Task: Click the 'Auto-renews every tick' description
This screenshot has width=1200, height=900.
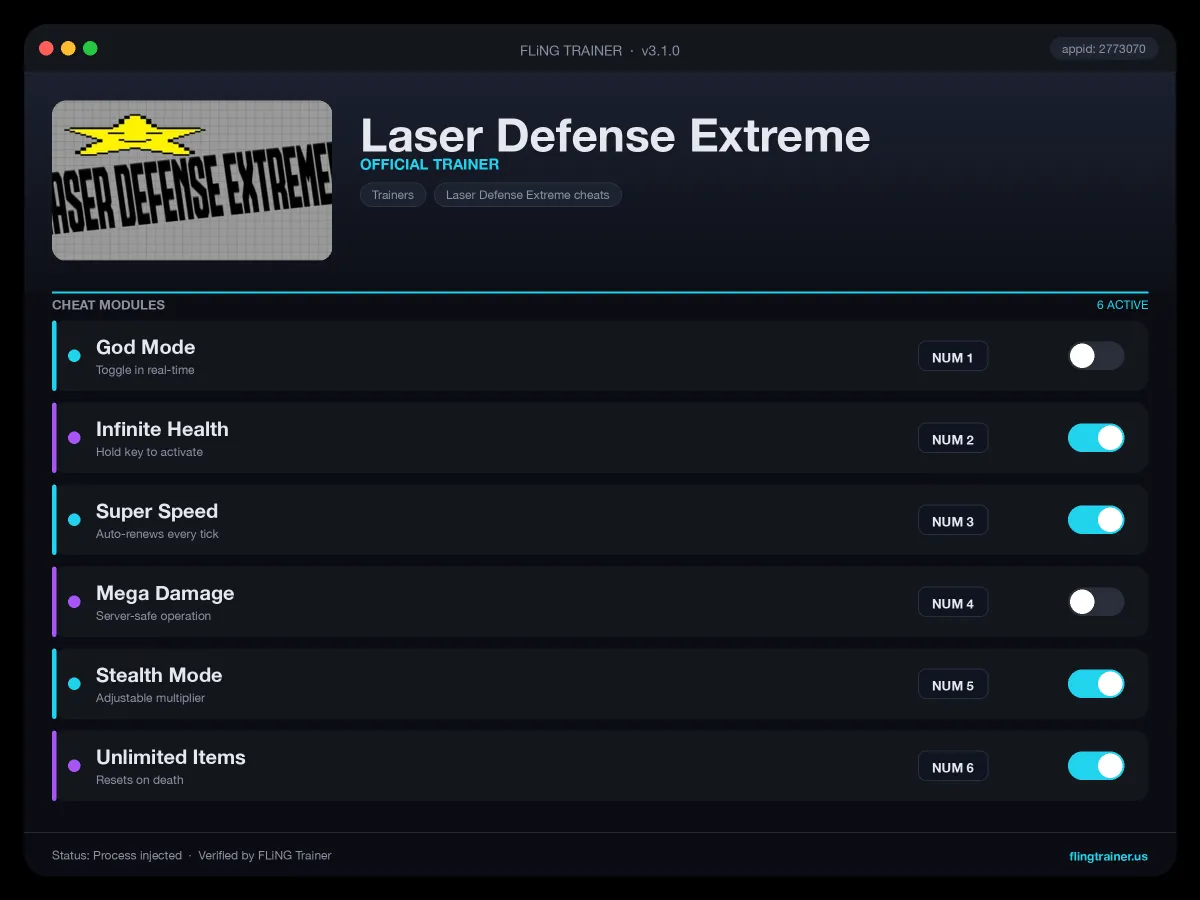Action: point(157,534)
